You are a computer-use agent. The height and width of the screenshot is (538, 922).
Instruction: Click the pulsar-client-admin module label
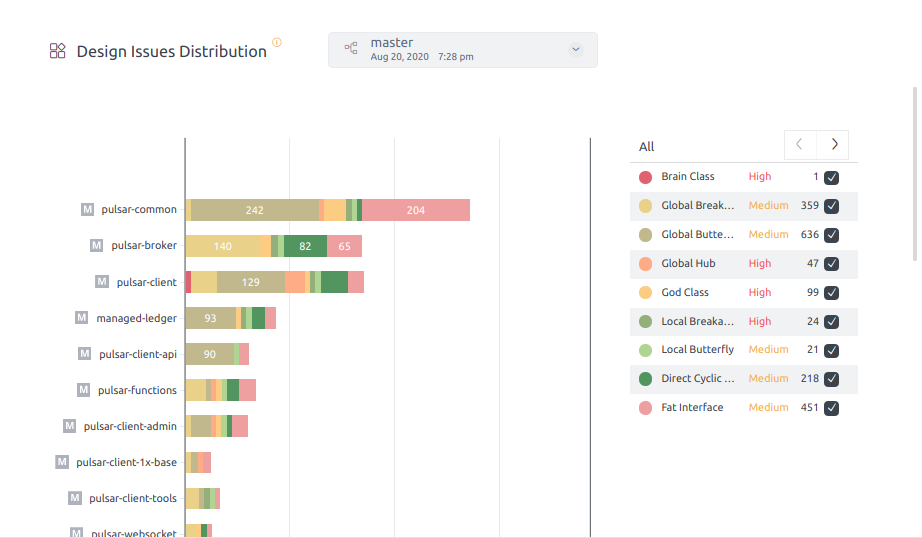[x=130, y=426]
